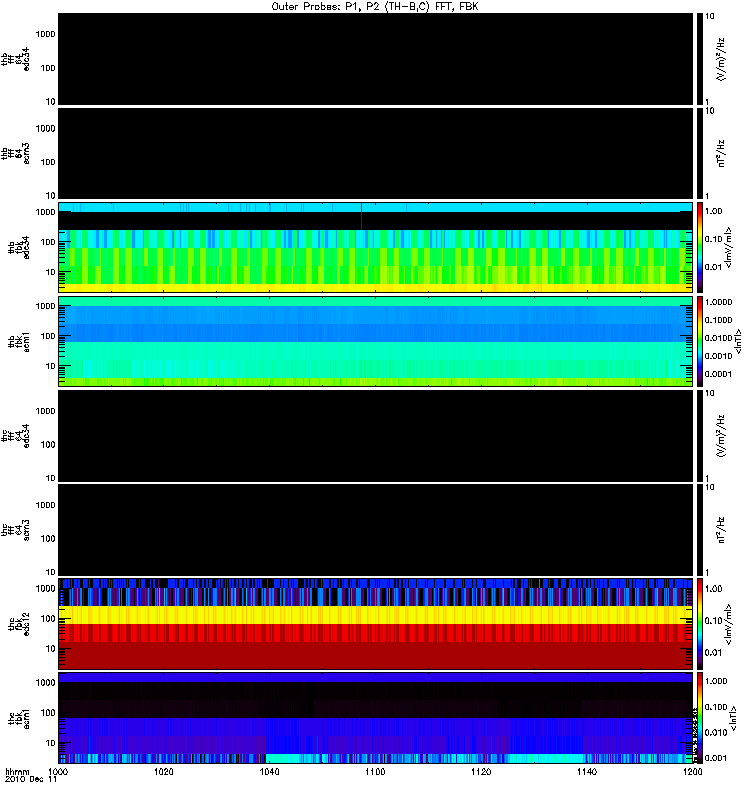
Task: Select the 10 frequency tick of thc fbk edc12
Action: 51,649
